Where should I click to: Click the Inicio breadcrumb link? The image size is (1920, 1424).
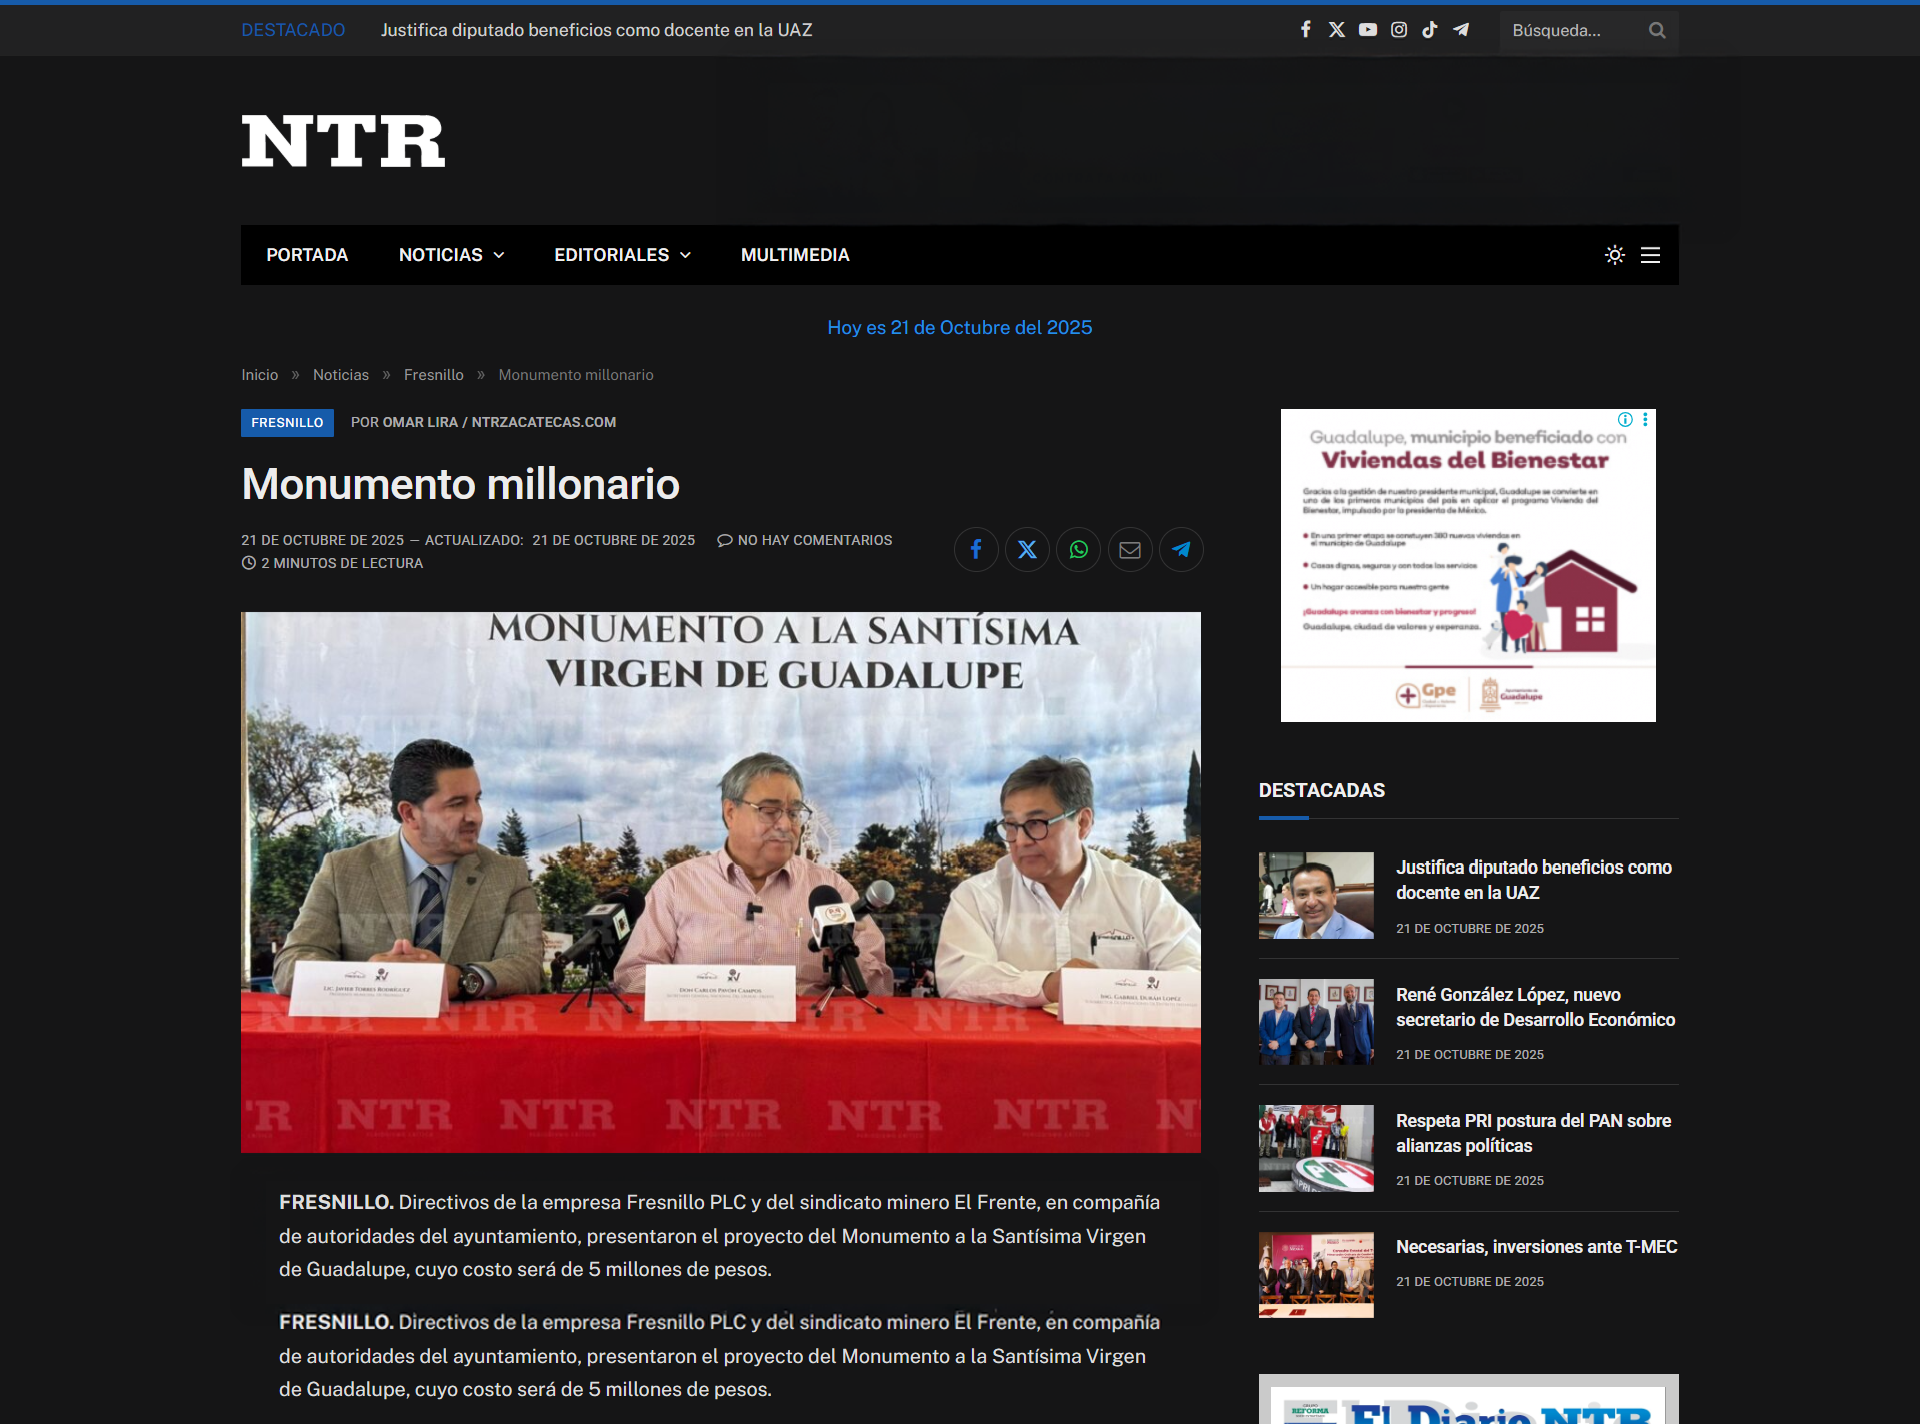click(260, 375)
